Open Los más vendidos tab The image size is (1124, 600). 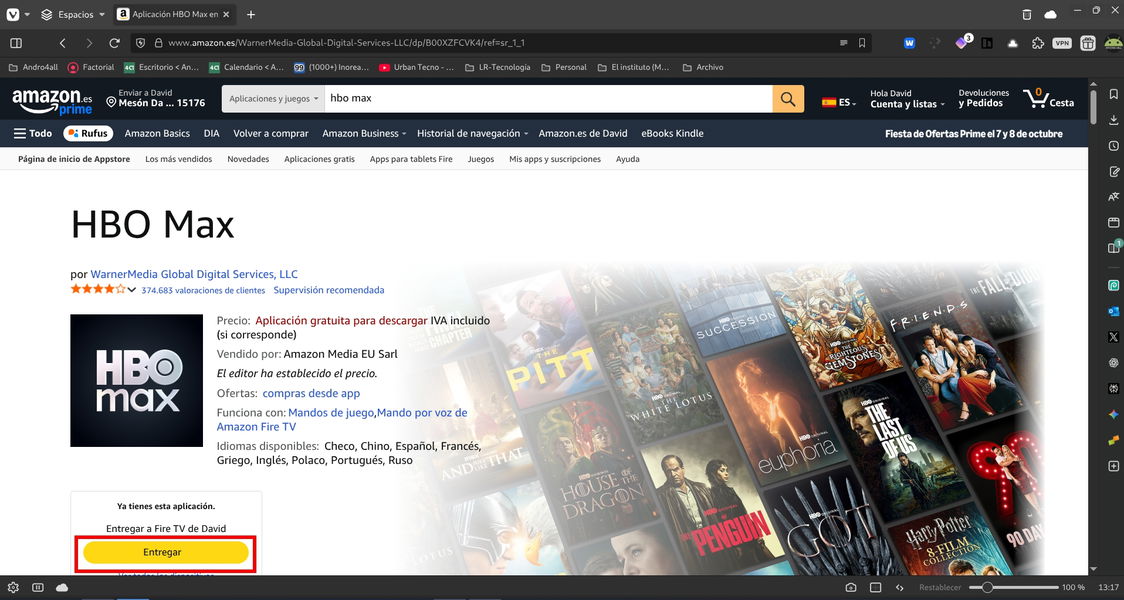point(178,159)
